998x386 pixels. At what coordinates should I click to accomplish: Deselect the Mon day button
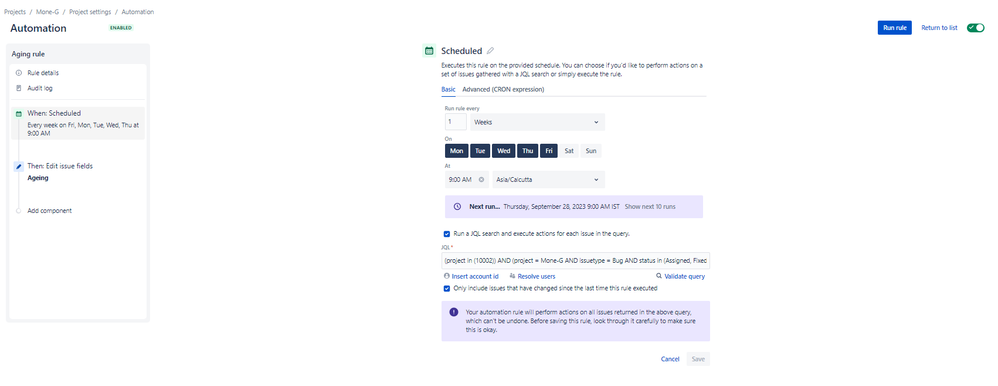point(456,151)
